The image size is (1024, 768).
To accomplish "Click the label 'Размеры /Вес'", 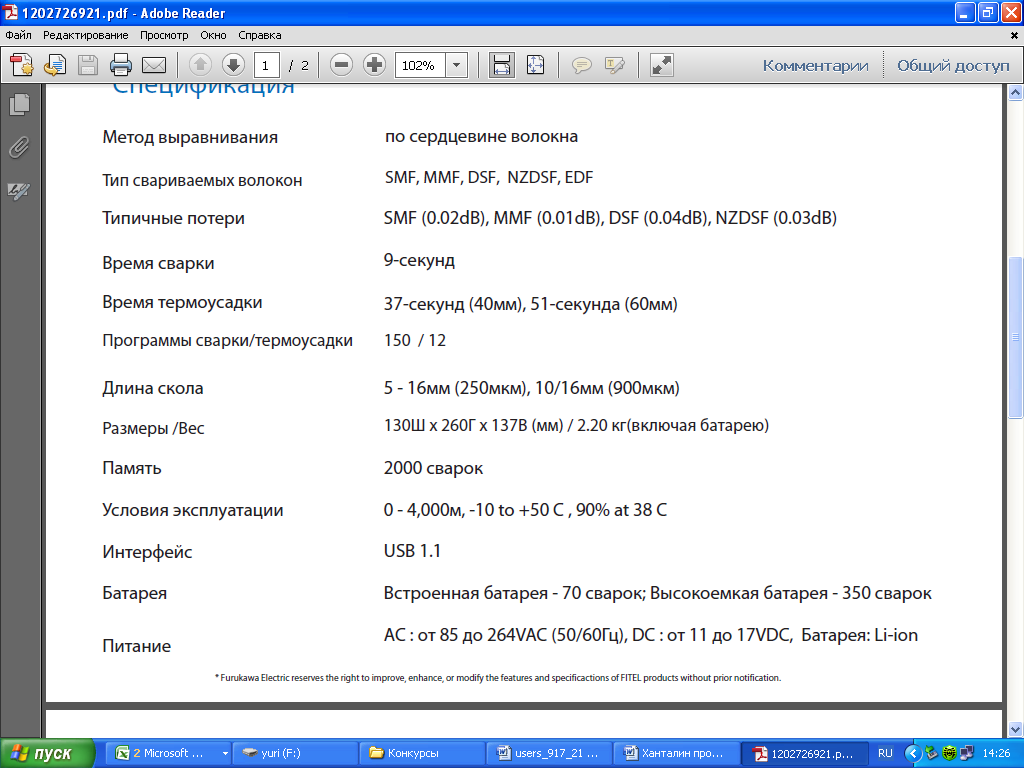I will (153, 428).
